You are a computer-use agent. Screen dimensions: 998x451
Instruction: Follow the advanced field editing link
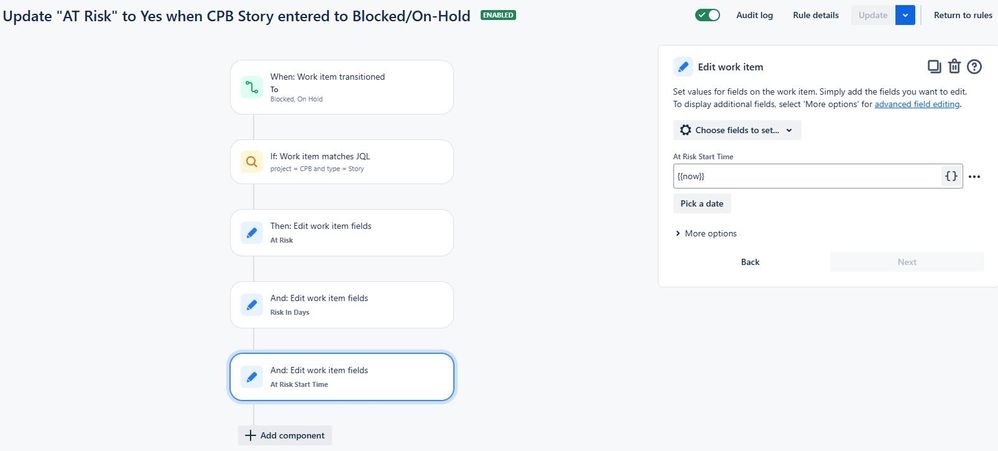point(917,104)
